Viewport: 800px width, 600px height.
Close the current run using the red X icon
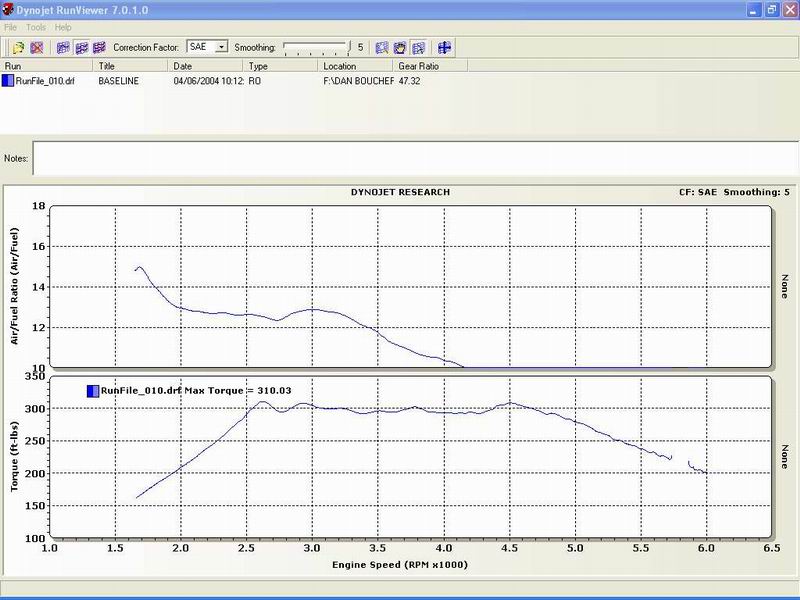coord(36,45)
